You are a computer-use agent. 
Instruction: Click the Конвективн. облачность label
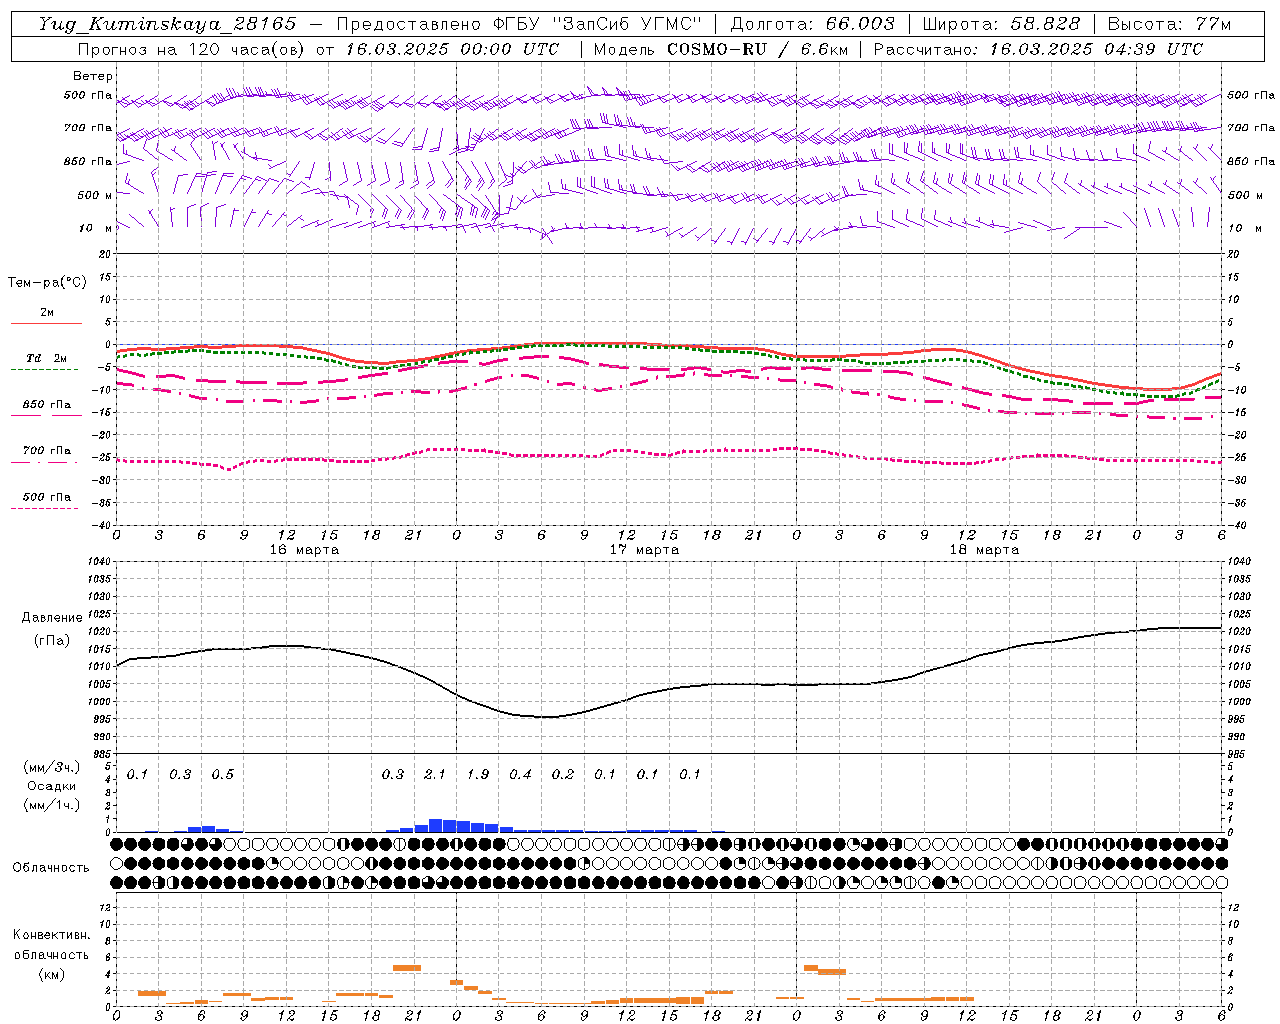[51, 944]
